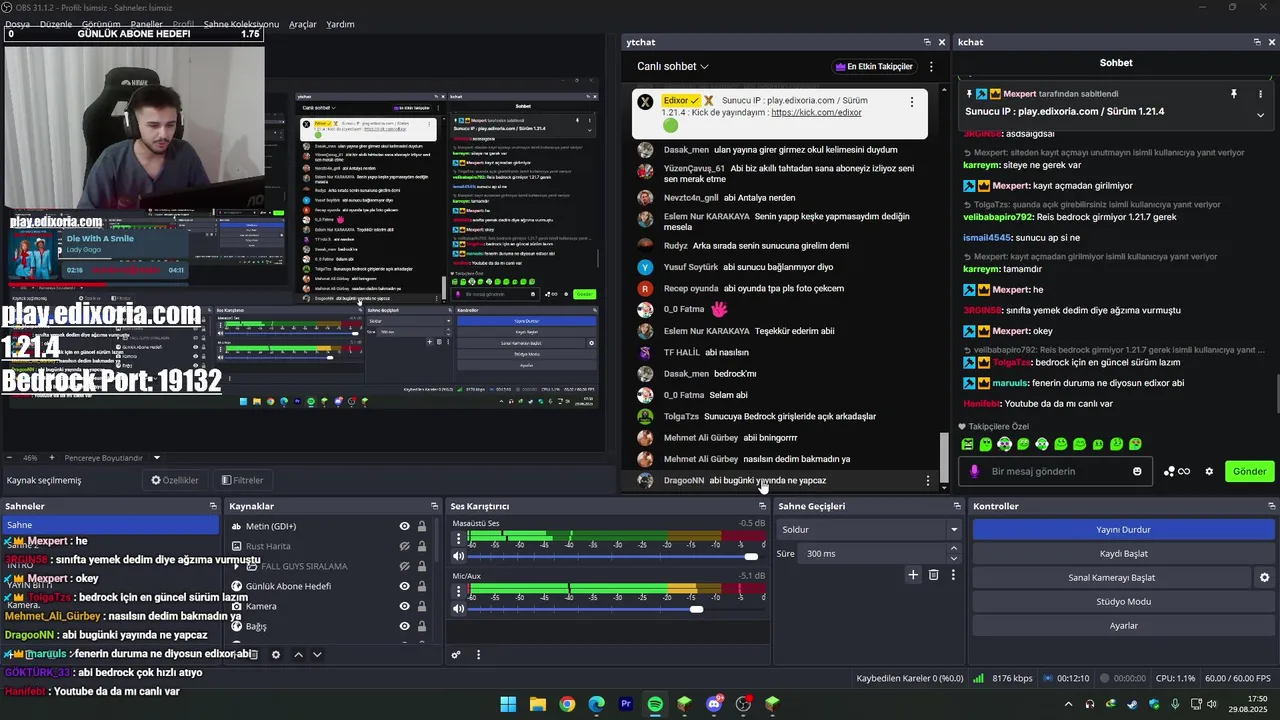Open scene transition properties menu
This screenshot has height=720, width=1280.
click(953, 575)
